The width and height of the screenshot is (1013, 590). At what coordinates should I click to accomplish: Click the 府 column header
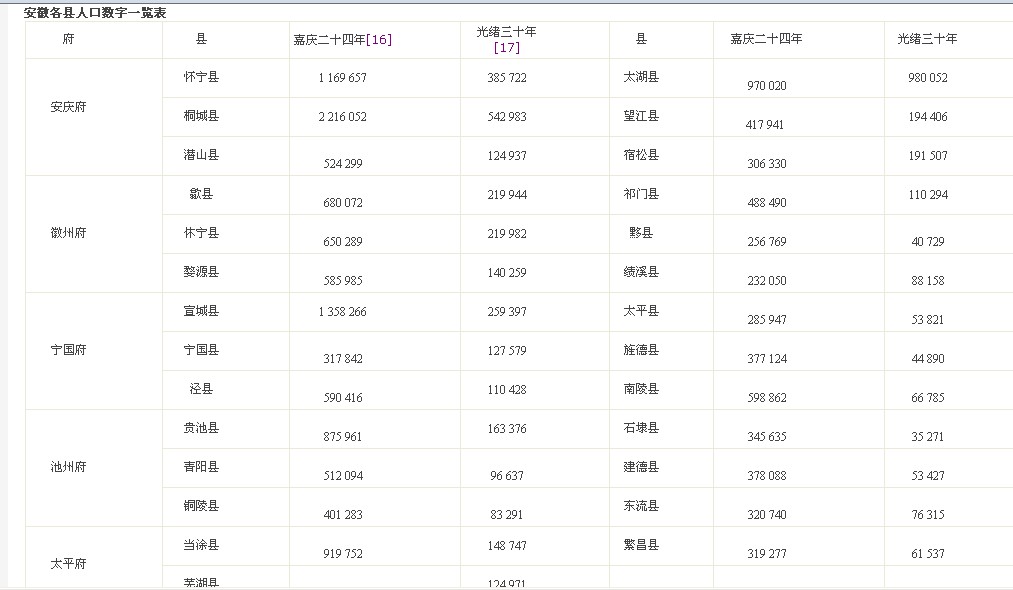click(x=68, y=40)
